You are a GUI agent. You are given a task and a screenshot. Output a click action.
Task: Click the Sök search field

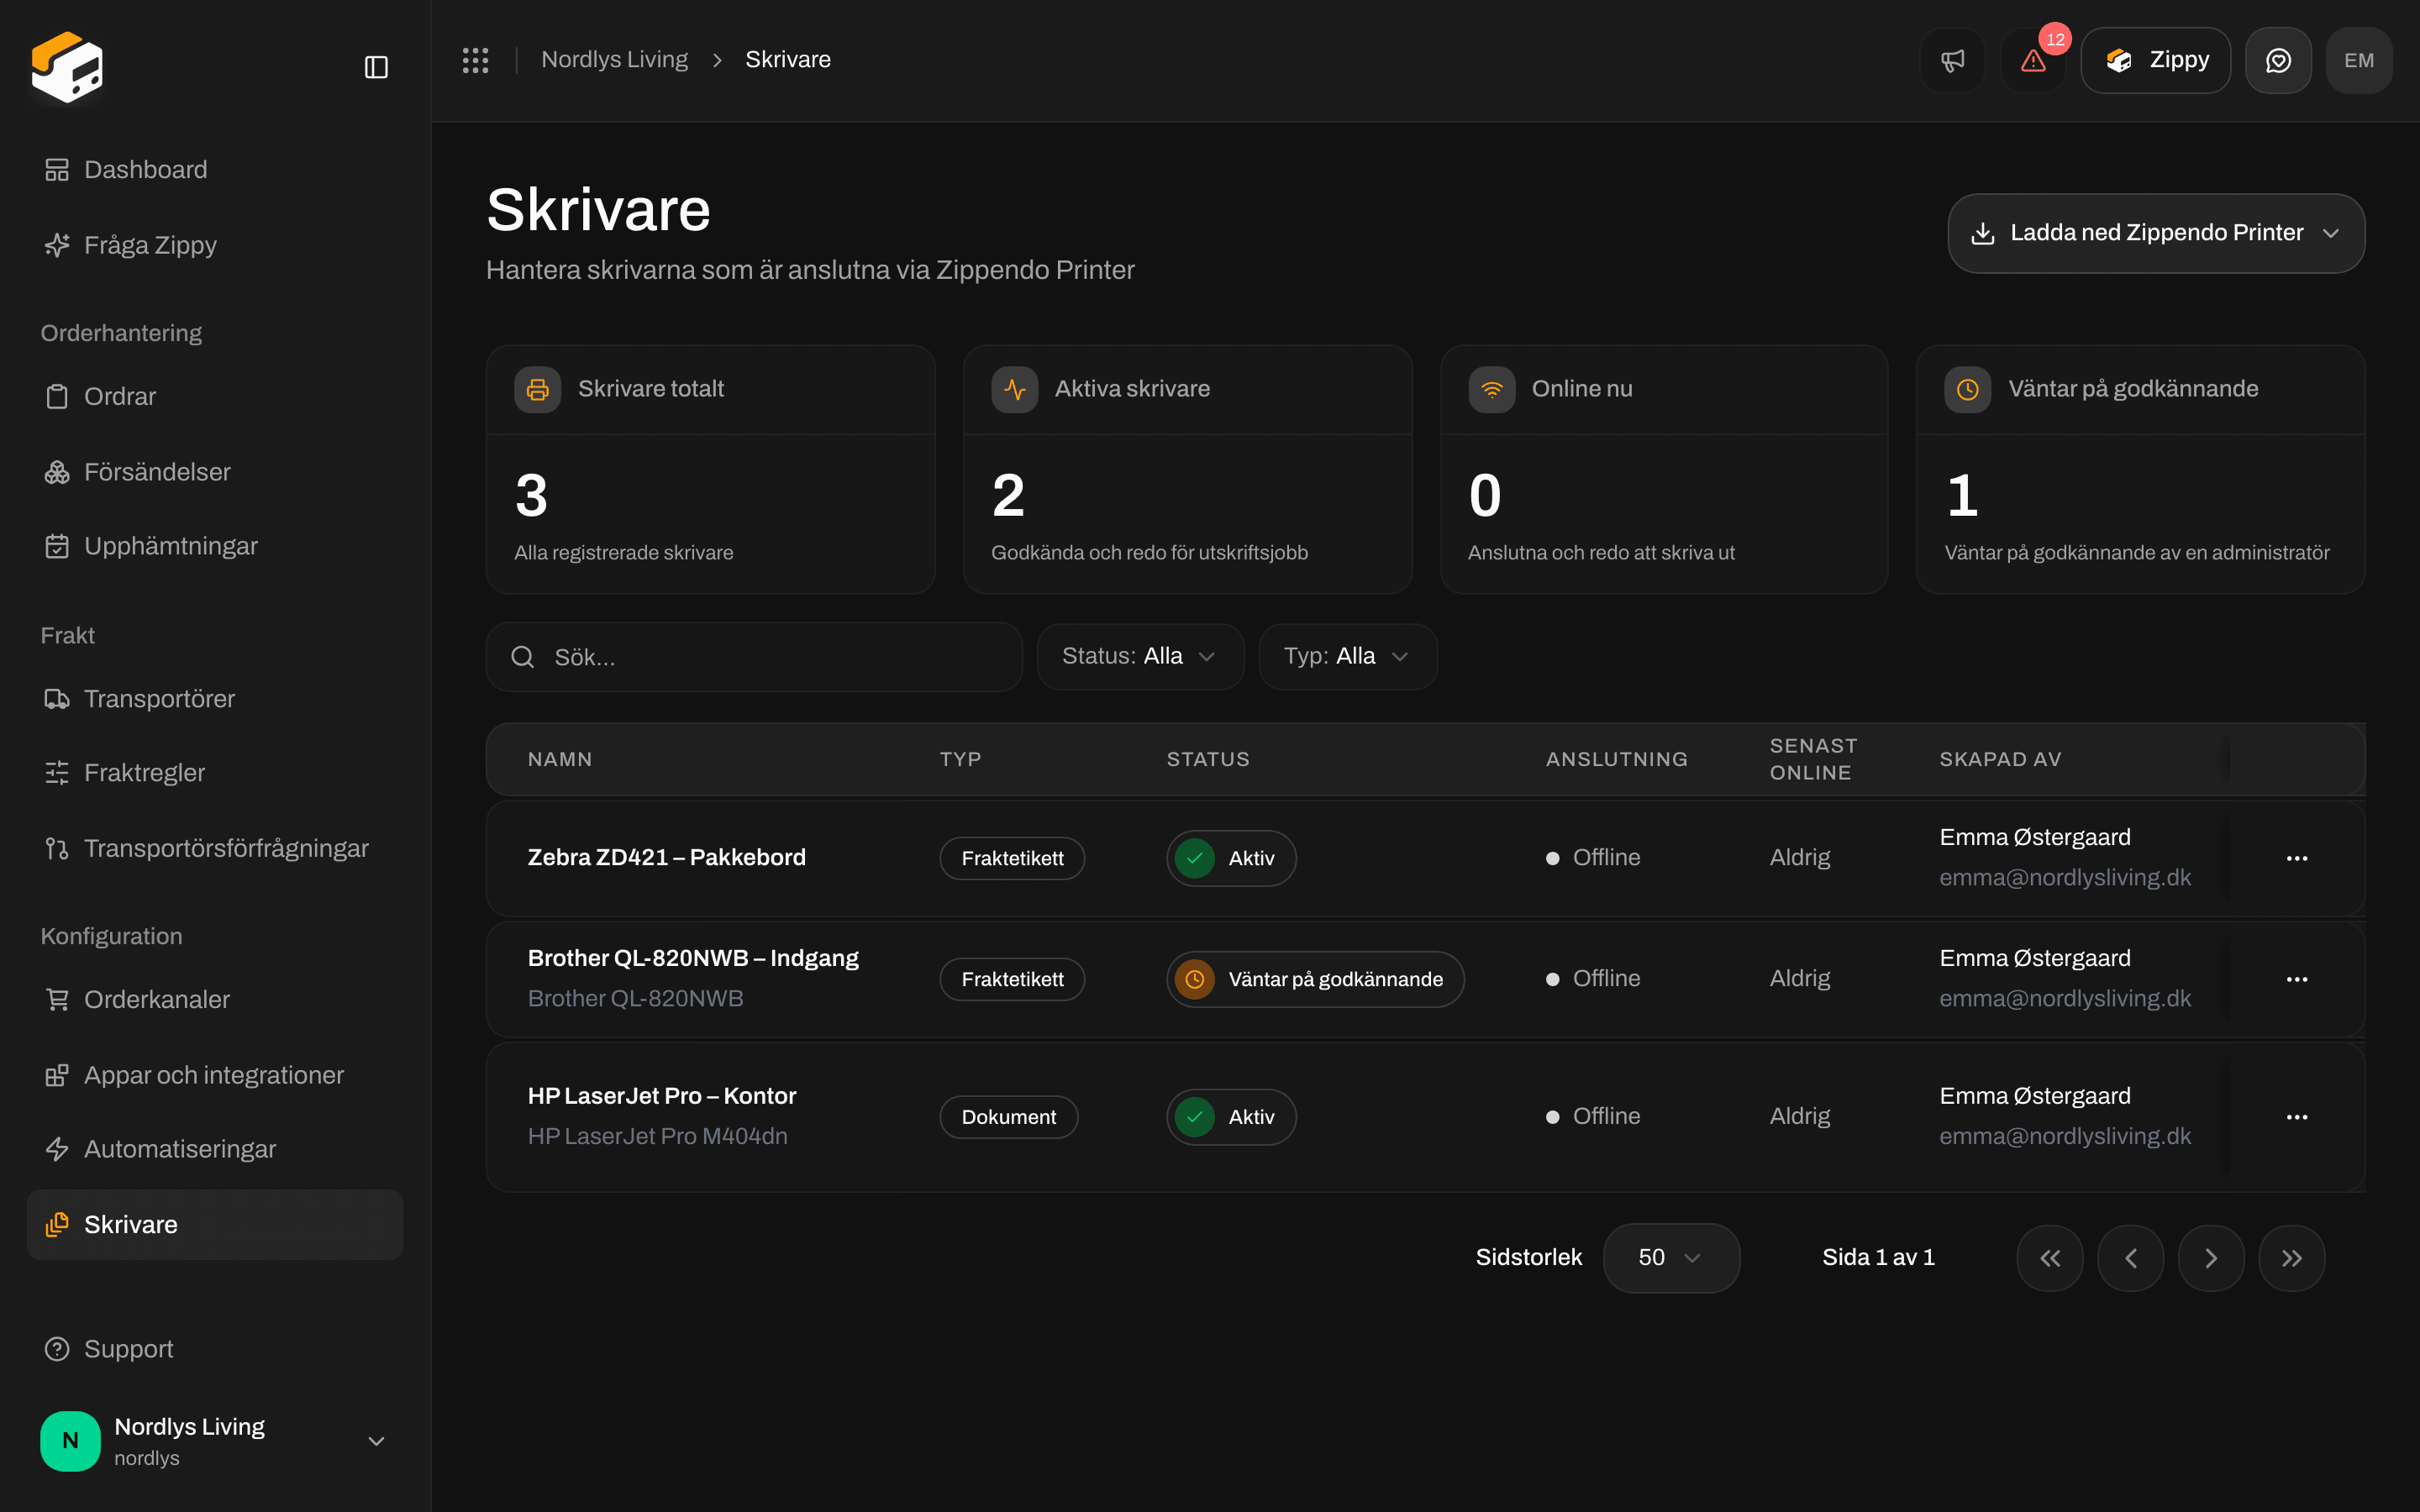[x=754, y=657]
